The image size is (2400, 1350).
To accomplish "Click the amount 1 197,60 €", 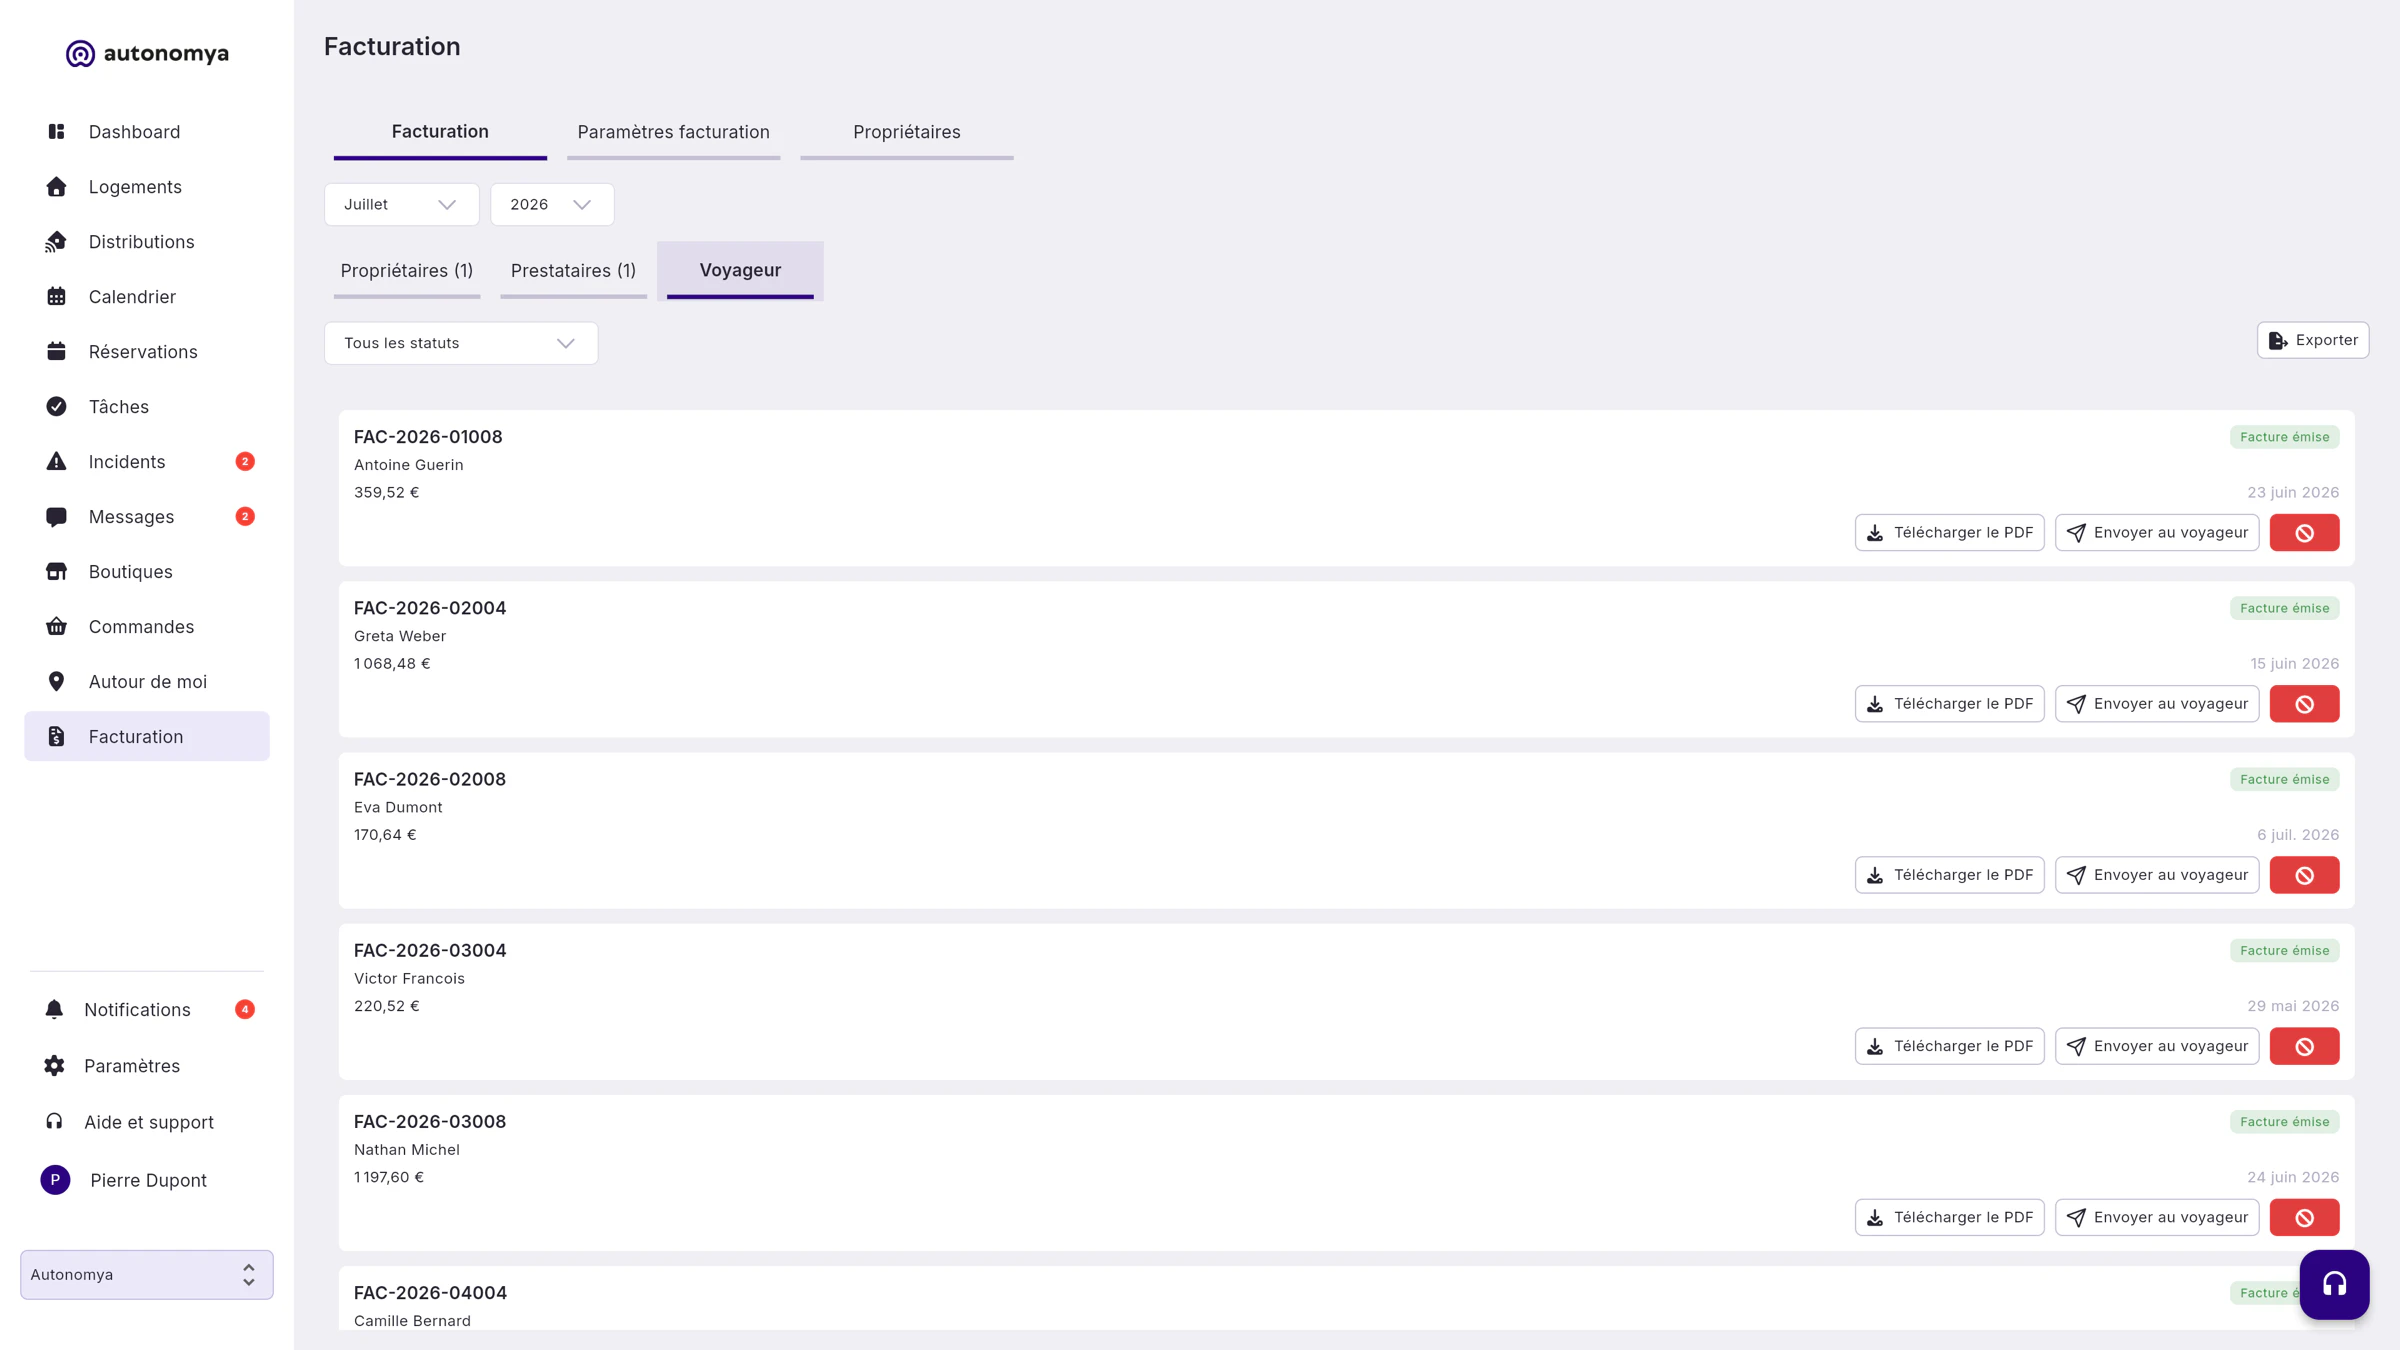I will (389, 1177).
